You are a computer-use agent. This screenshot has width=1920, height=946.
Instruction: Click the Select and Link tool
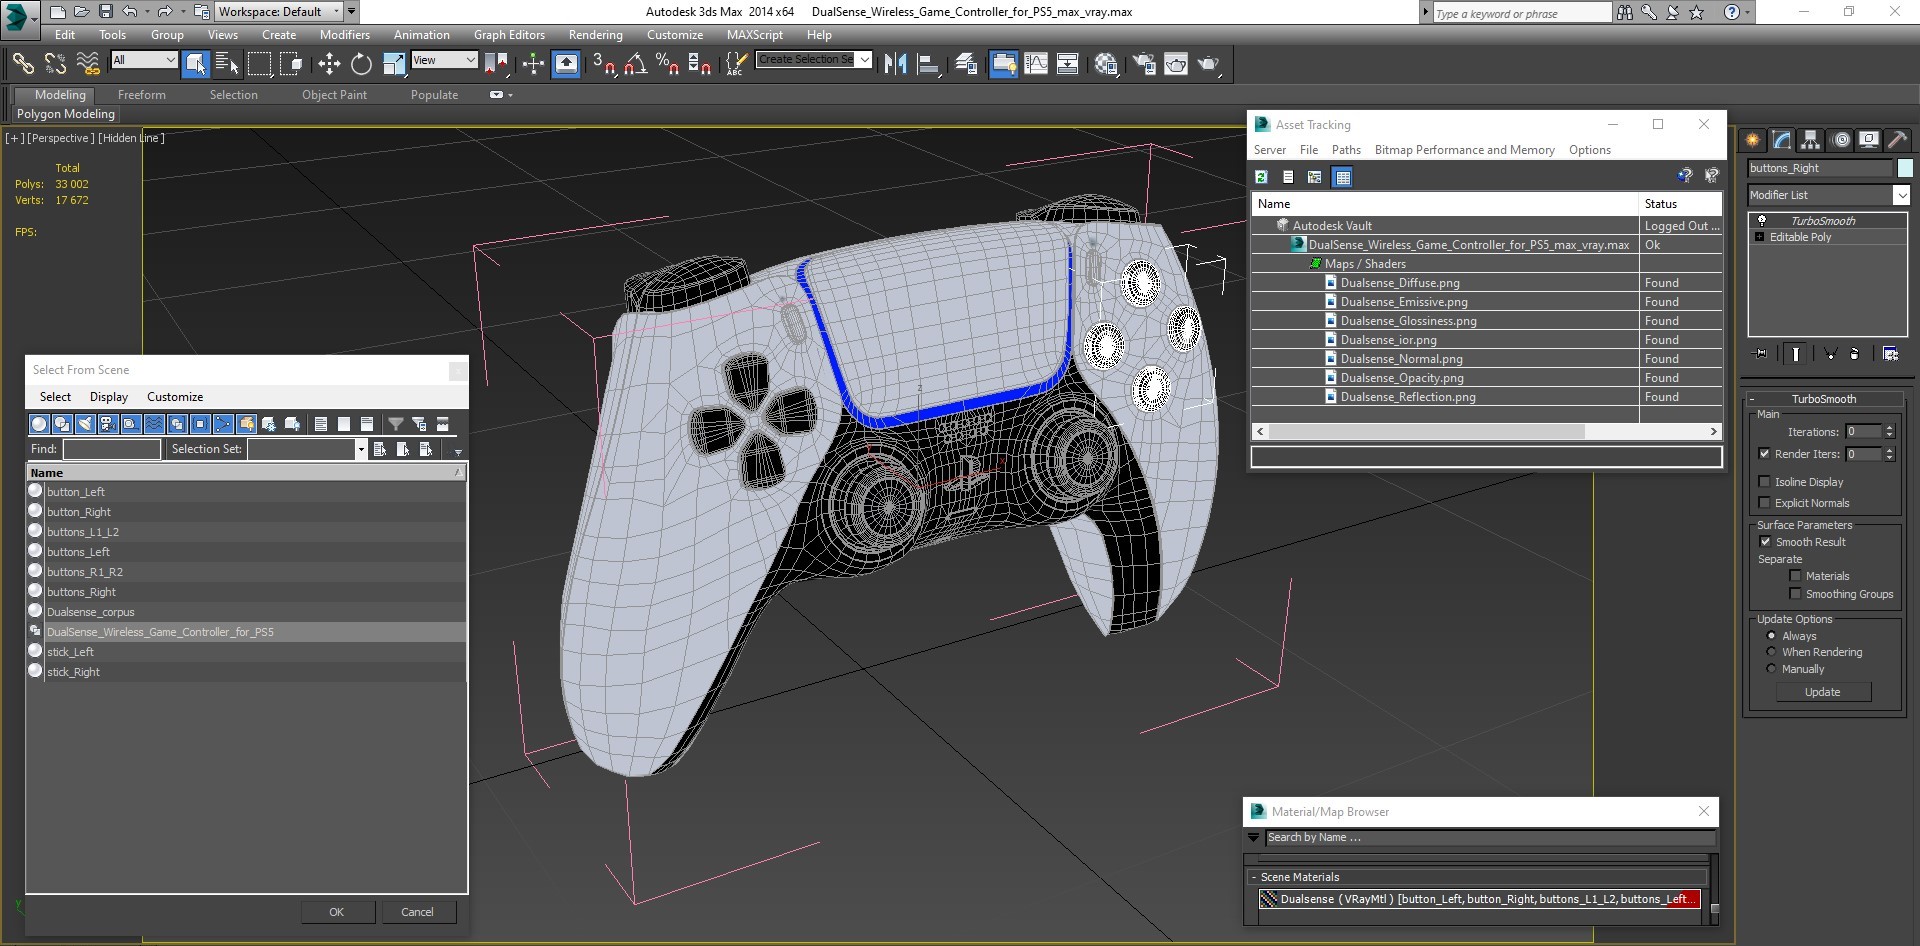coord(22,64)
